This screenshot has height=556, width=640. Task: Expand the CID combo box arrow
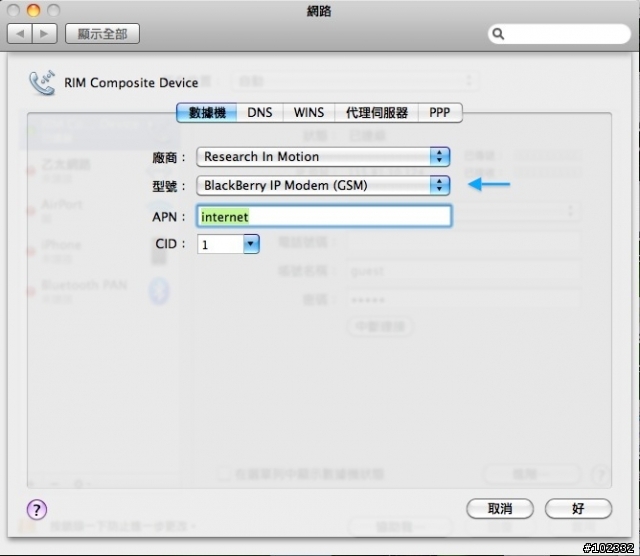[x=251, y=244]
